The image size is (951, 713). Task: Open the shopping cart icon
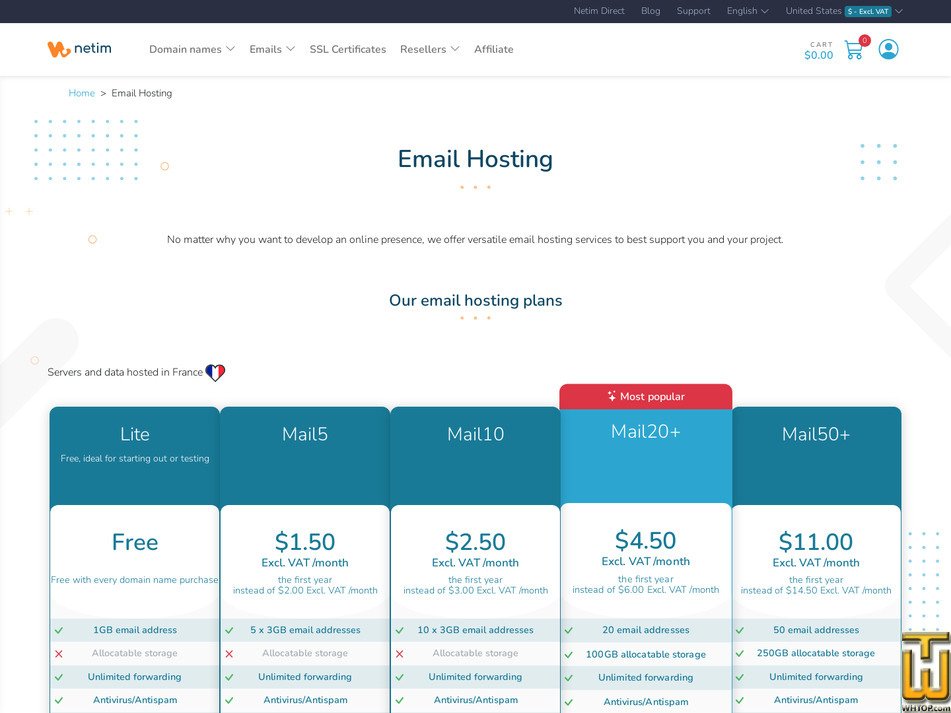(x=853, y=50)
